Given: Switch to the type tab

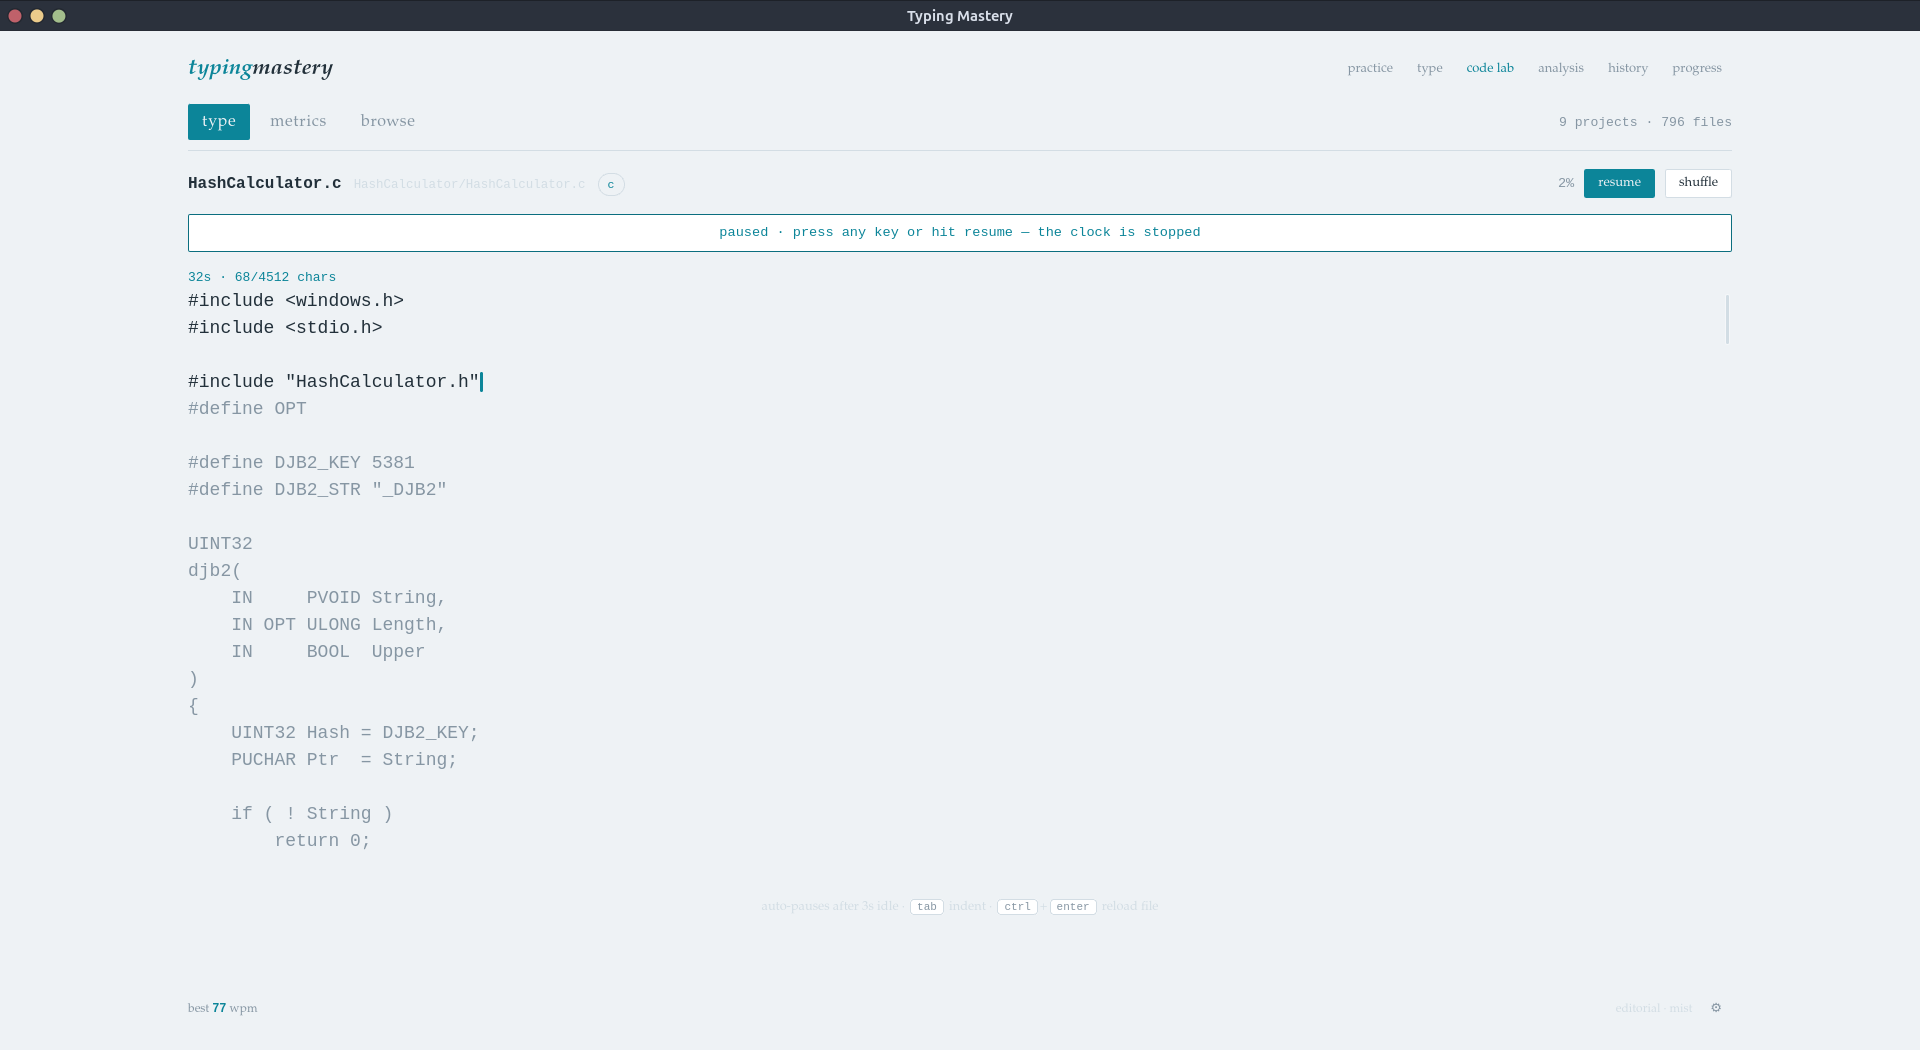Looking at the screenshot, I should pos(219,122).
